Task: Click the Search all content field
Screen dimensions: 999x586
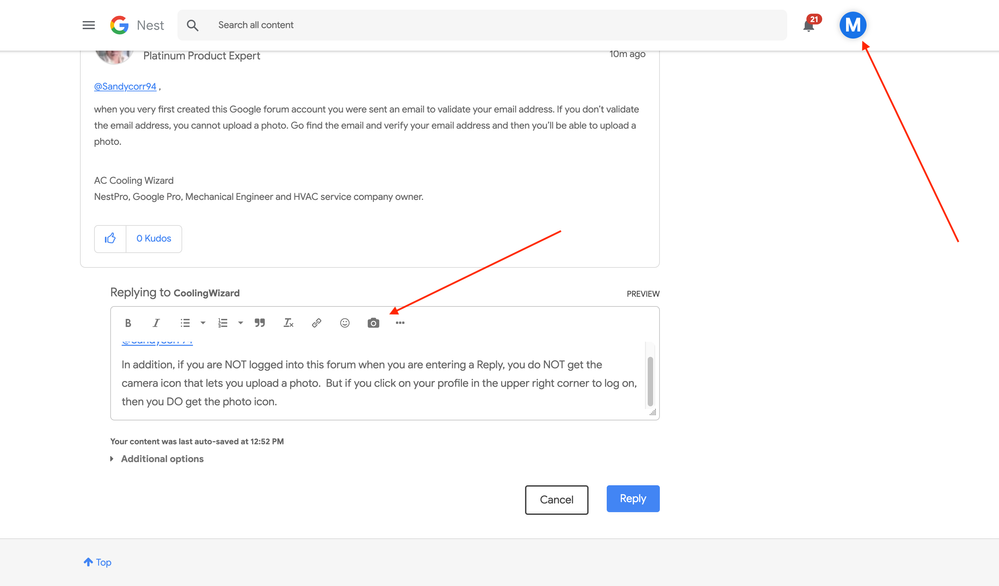Action: (490, 25)
